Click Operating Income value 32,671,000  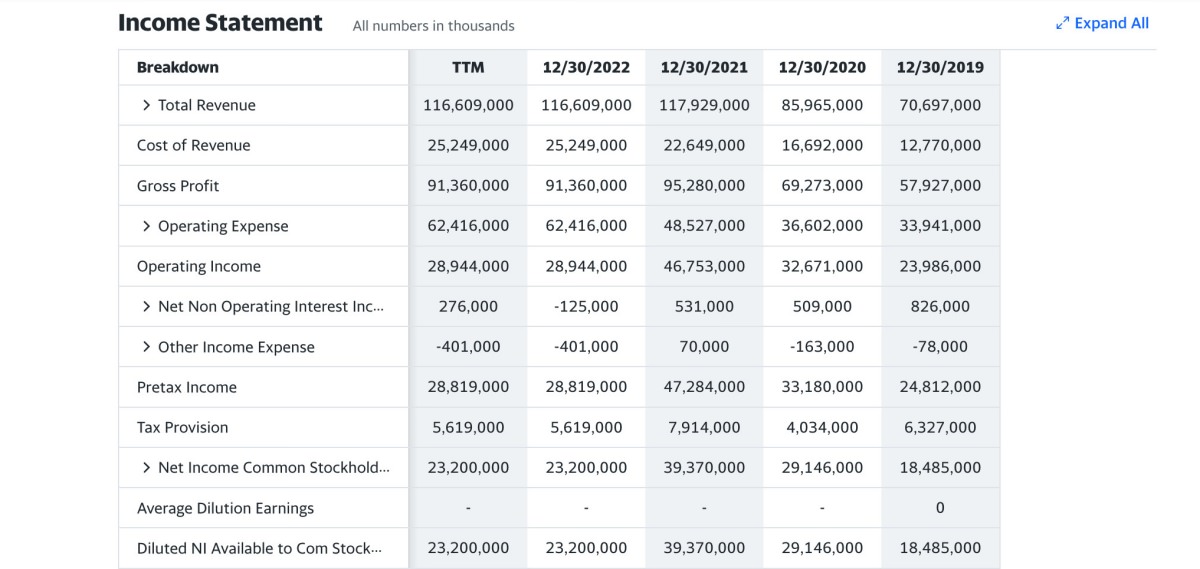point(822,266)
